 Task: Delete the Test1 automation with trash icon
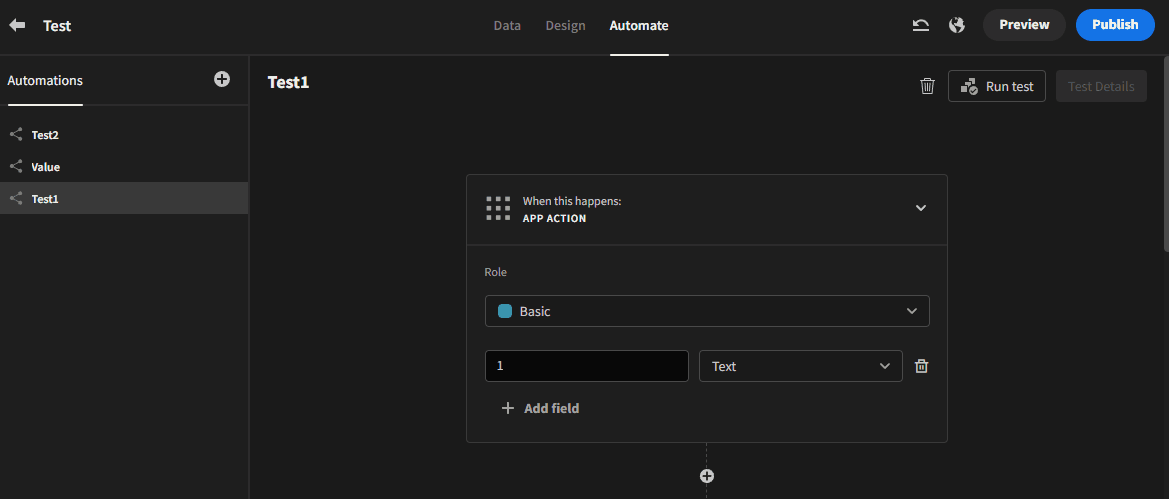tap(927, 86)
